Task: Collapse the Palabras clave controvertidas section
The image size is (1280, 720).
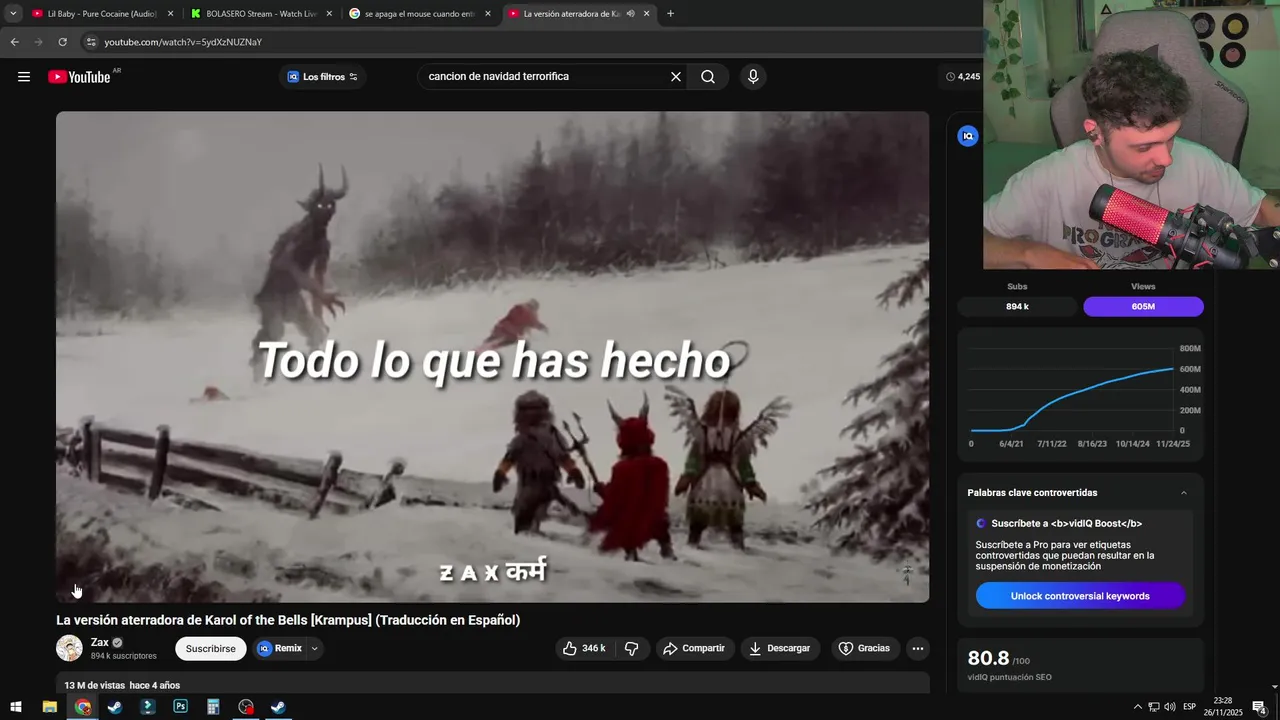Action: [x=1184, y=493]
